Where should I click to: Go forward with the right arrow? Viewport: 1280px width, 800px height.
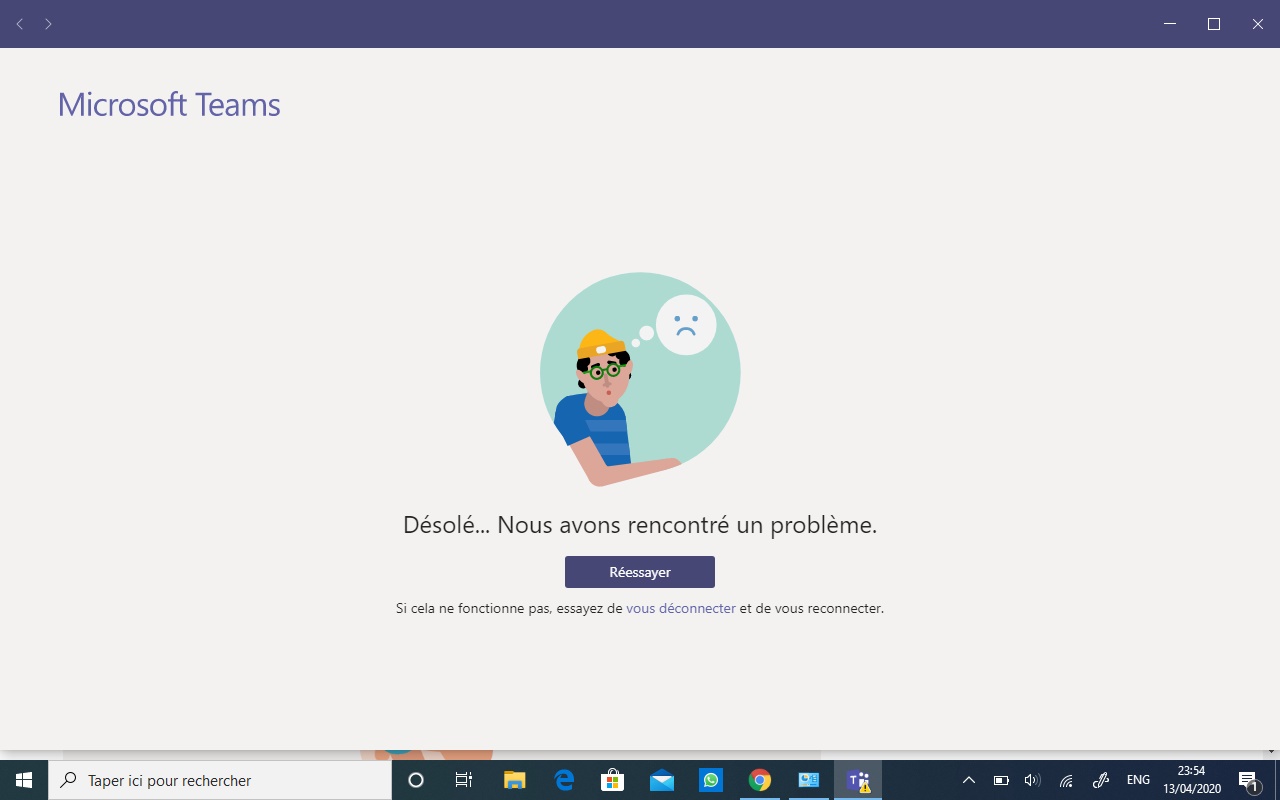tap(48, 24)
